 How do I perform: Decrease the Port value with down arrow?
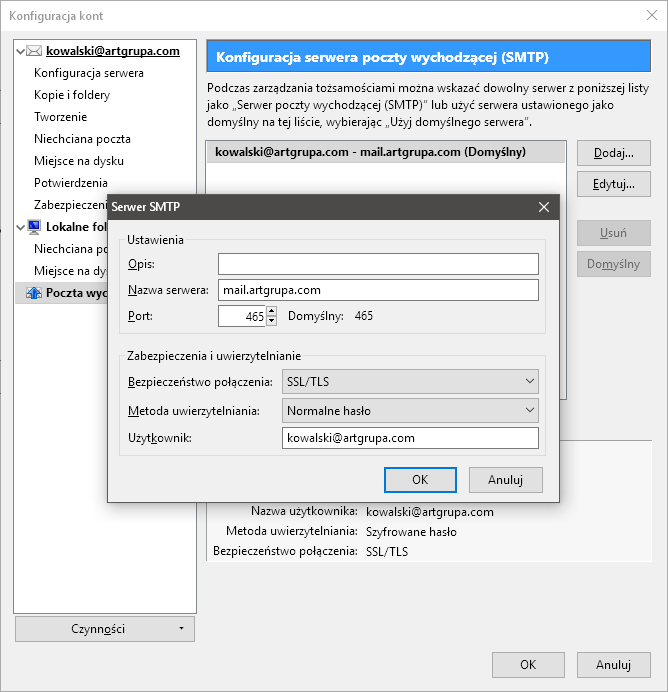pos(271,321)
